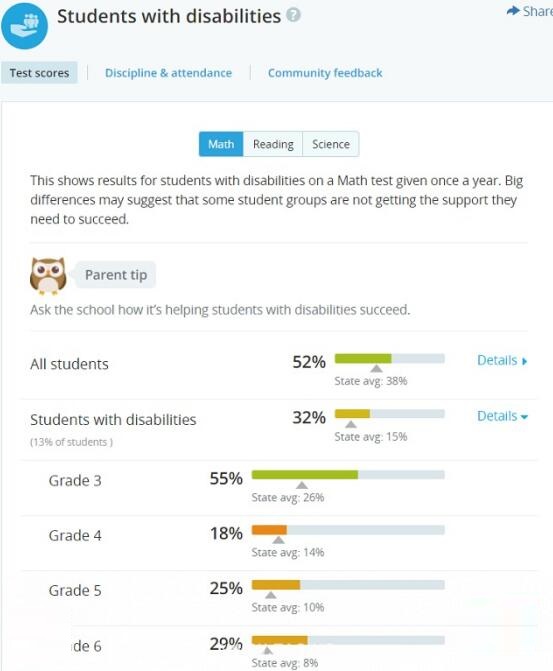Click the Grade 3 green progress bar
The image size is (553, 671).
point(305,475)
